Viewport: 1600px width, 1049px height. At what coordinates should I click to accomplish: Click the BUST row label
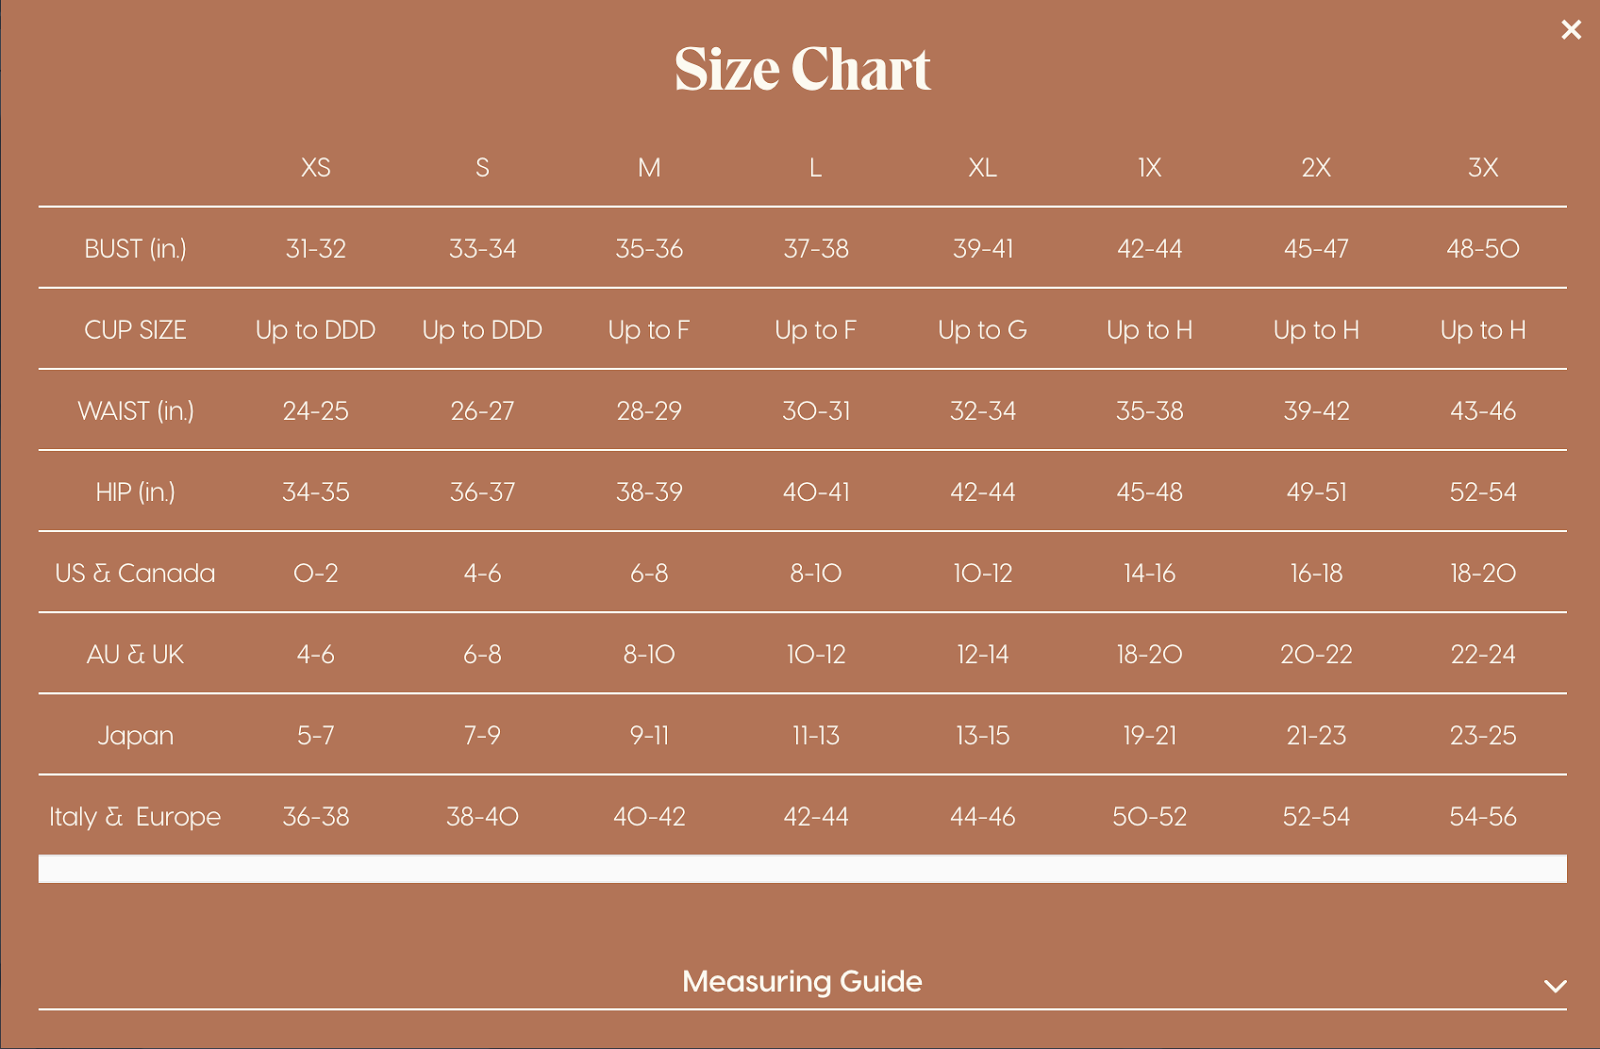(136, 249)
